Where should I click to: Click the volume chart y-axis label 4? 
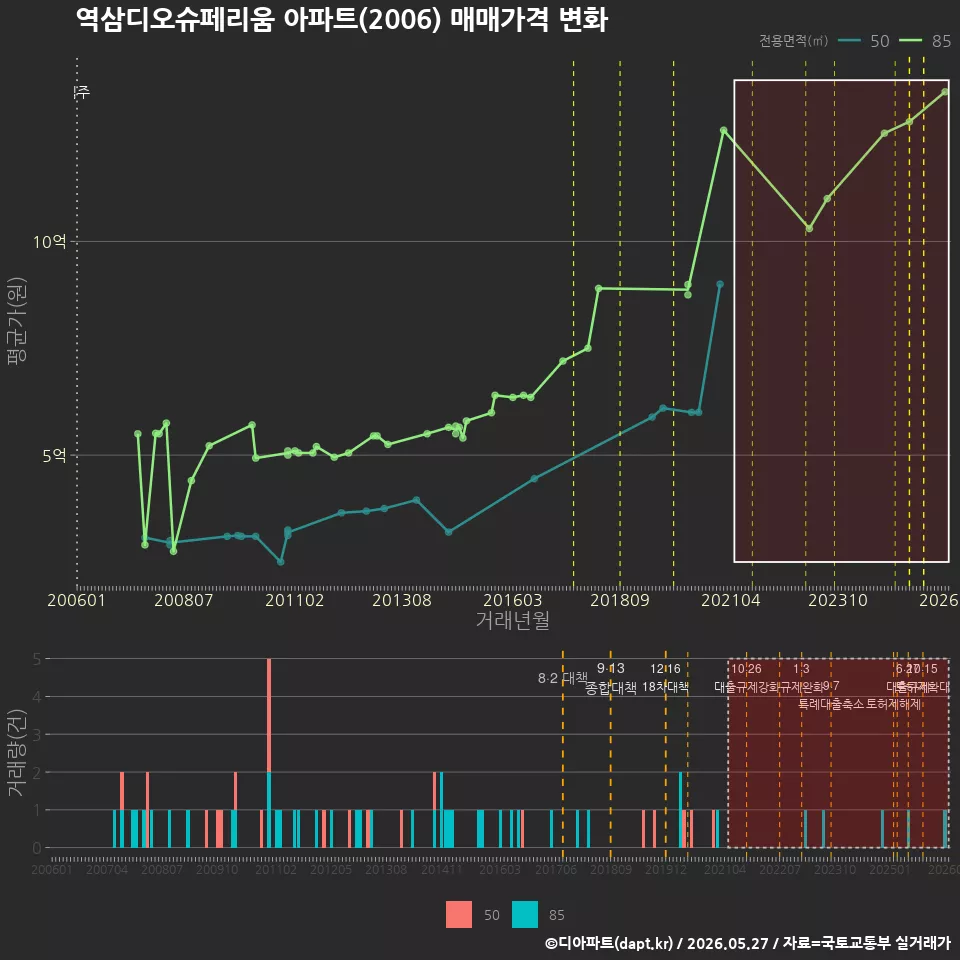point(37,697)
